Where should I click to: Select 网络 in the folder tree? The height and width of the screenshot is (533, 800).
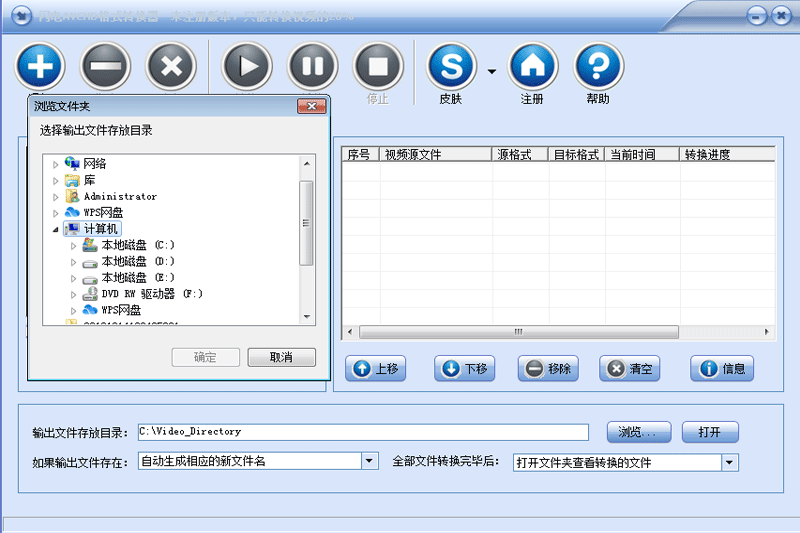coord(95,164)
